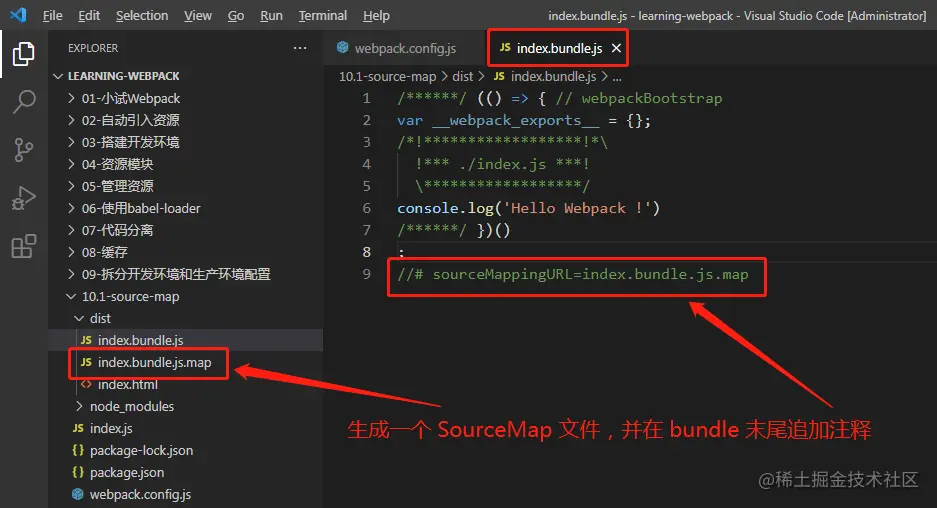Click breadcrumb index.bundle.js segment

pos(553,76)
